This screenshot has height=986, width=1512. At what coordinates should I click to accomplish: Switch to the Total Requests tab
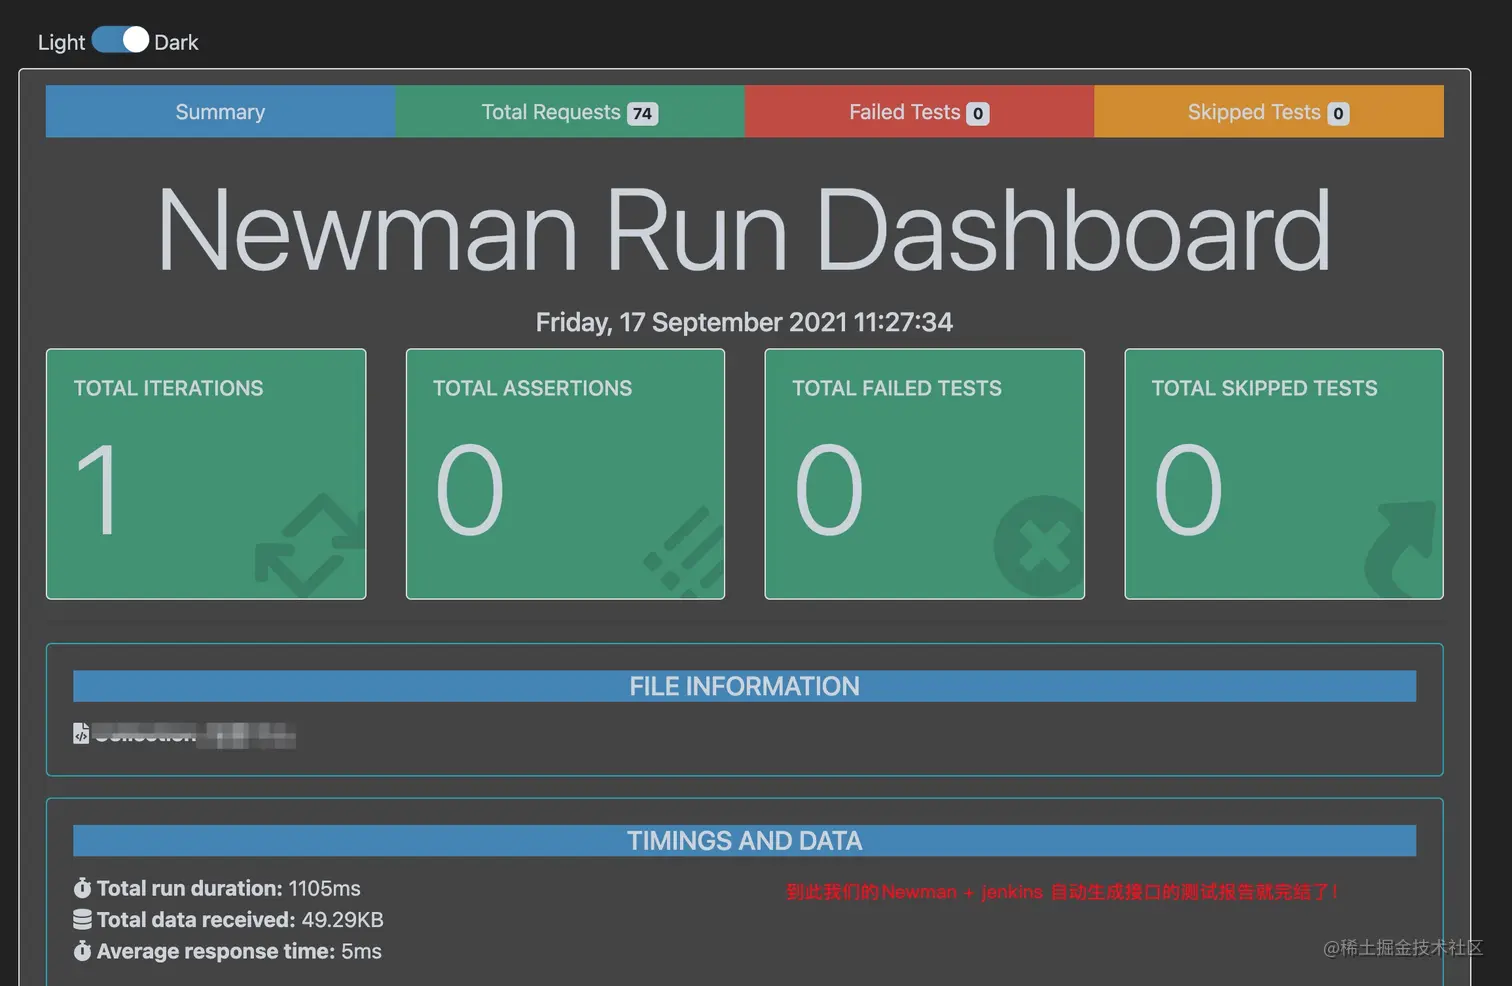[x=570, y=111]
